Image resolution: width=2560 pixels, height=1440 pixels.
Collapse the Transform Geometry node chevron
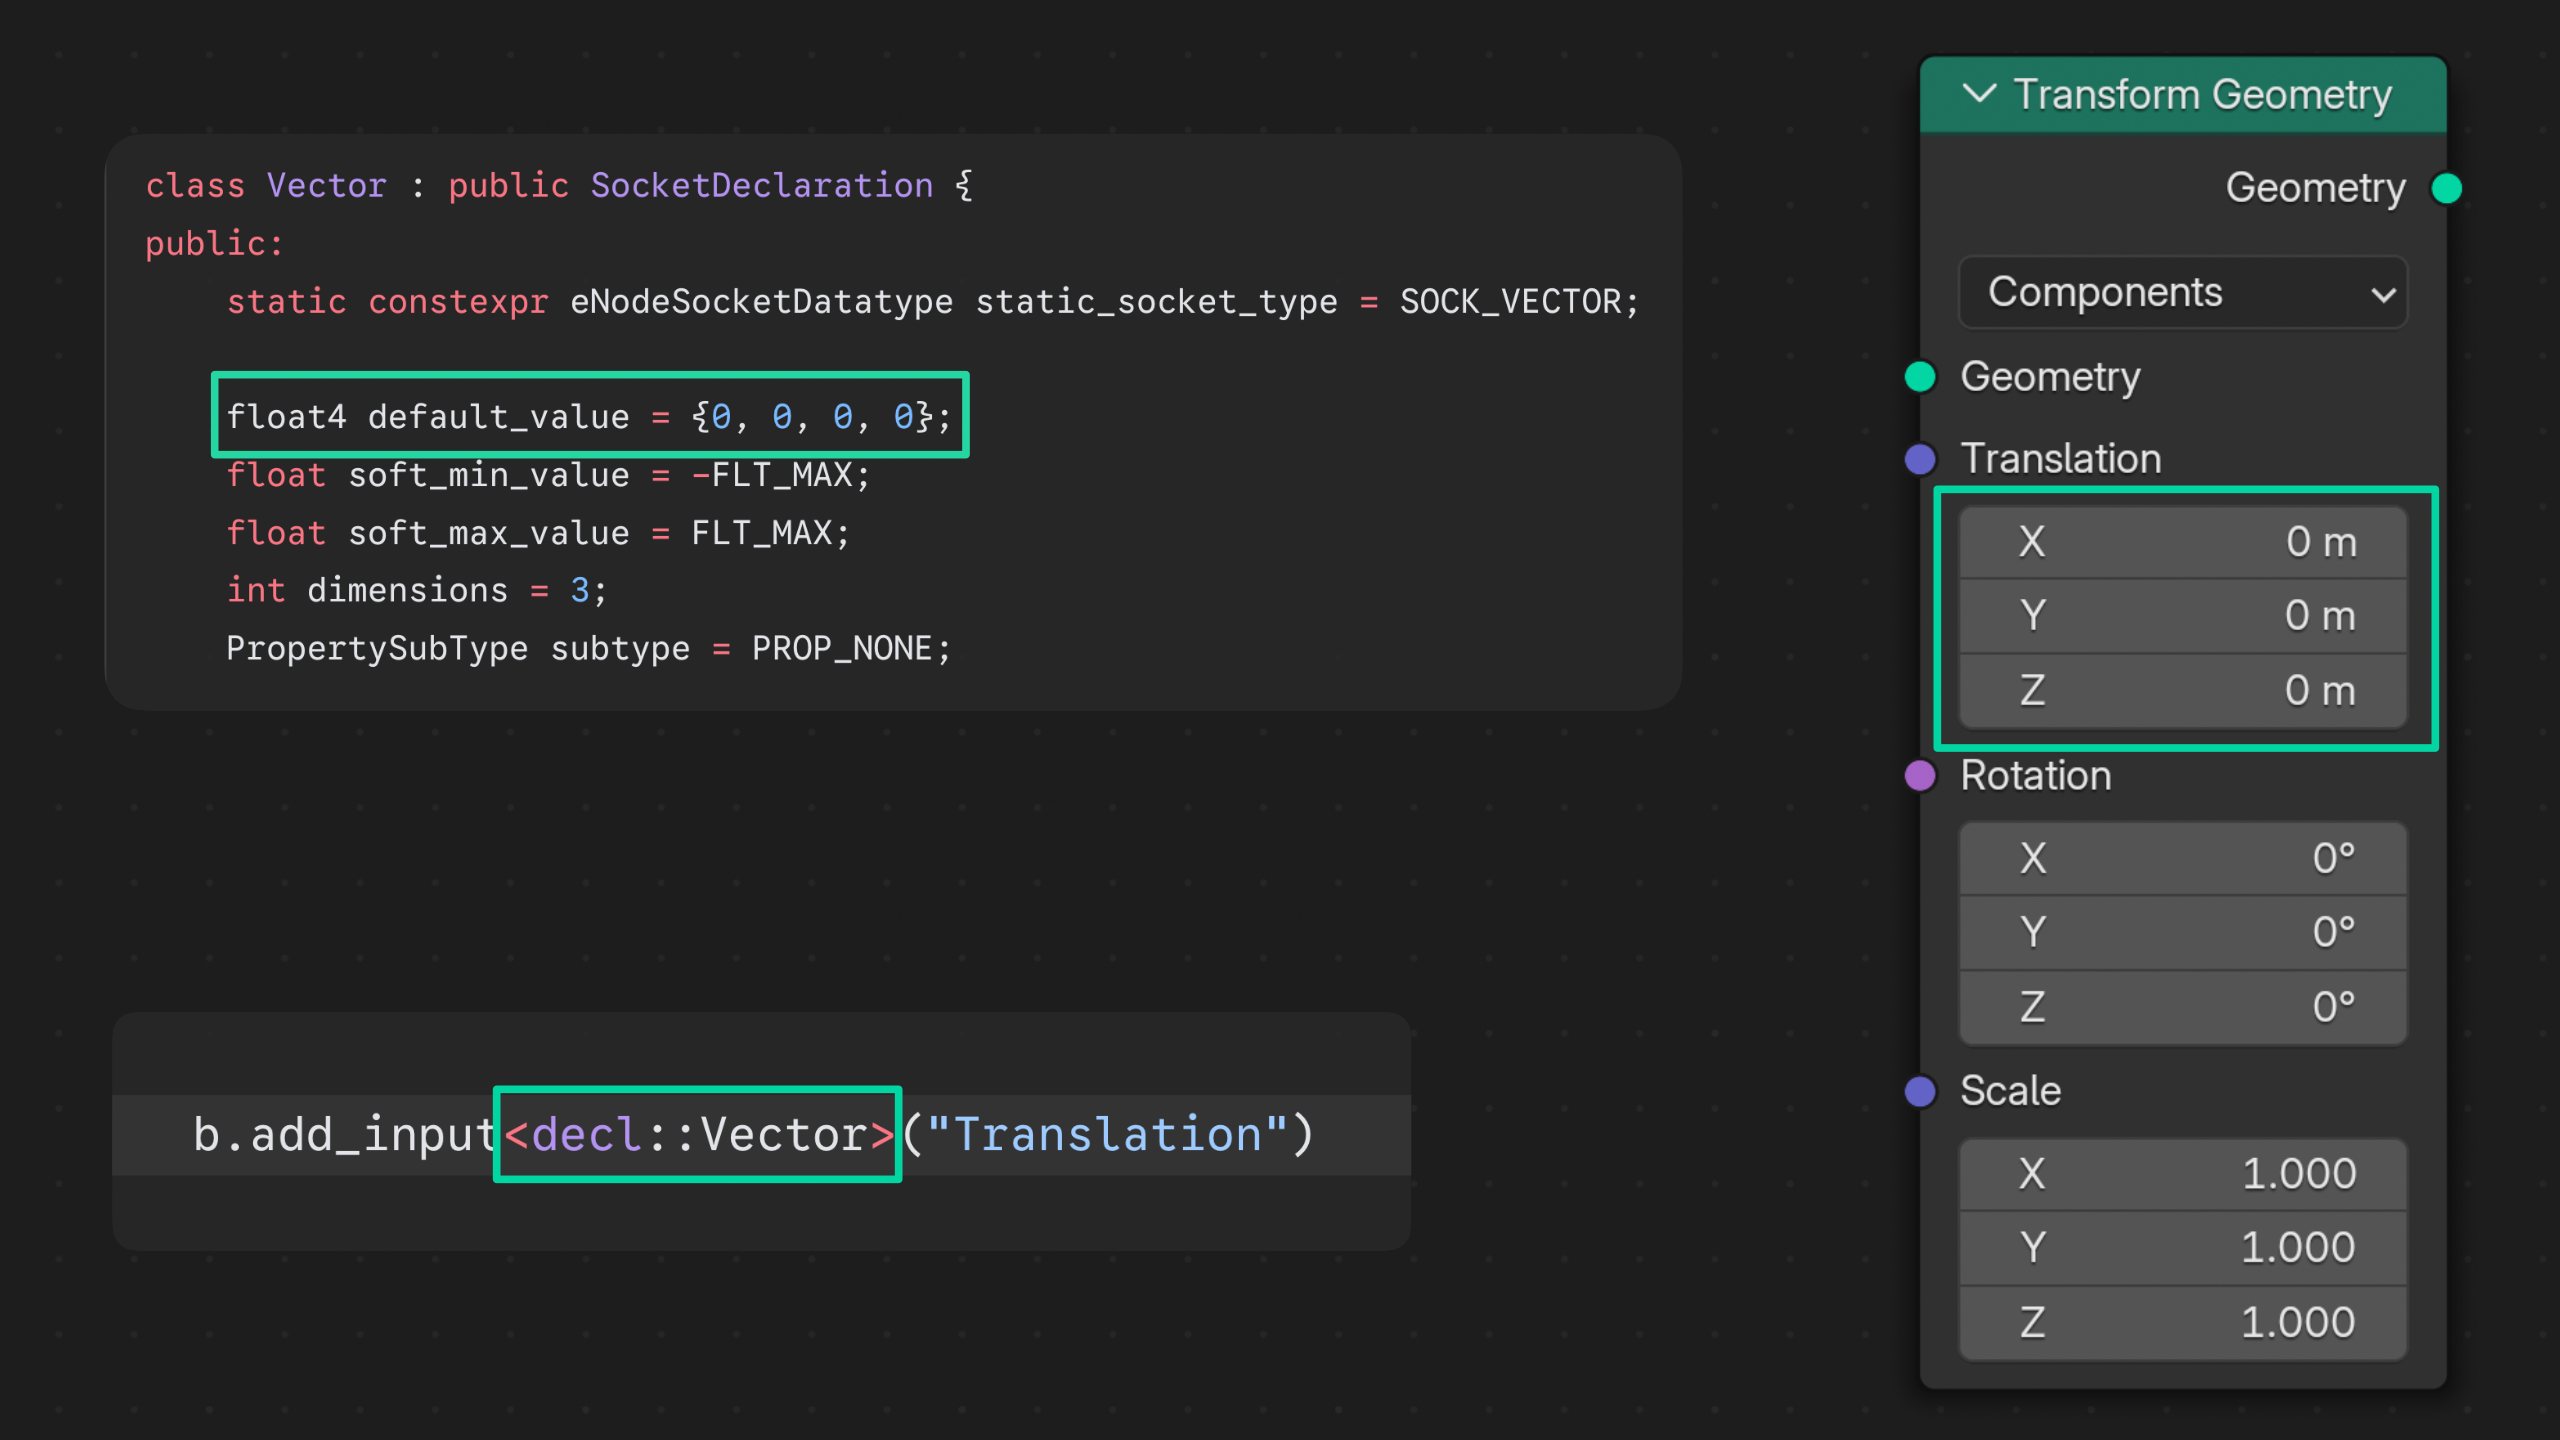1979,94
